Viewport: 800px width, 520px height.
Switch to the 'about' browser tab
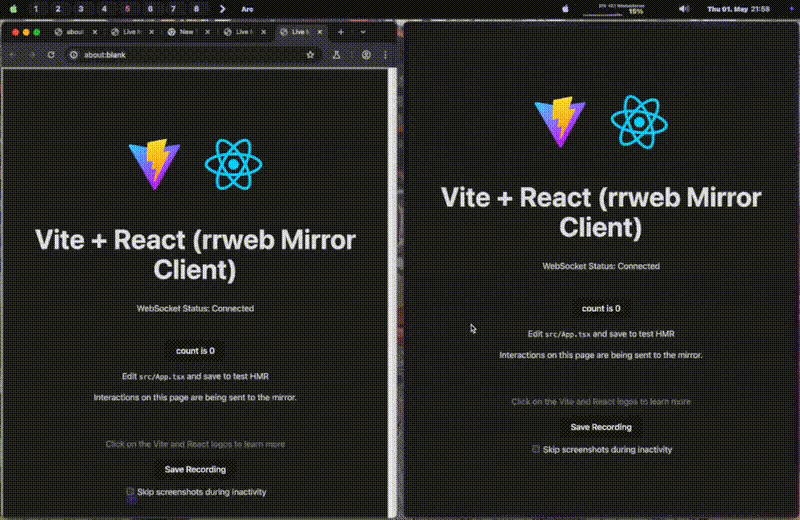click(x=75, y=32)
